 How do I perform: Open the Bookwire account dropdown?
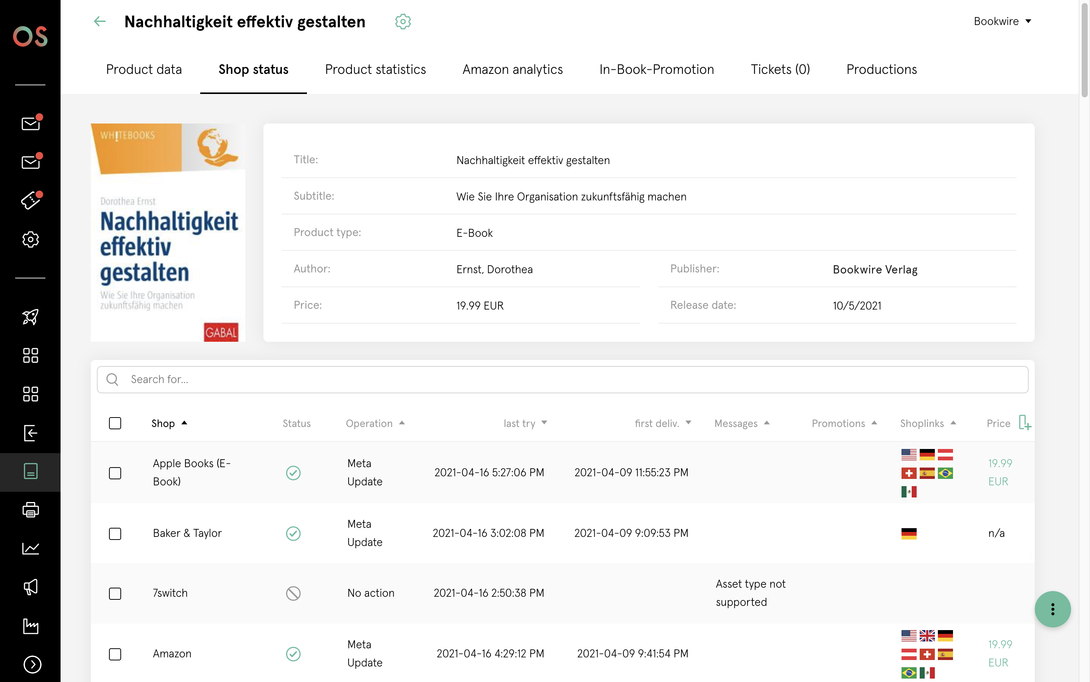pos(1002,21)
